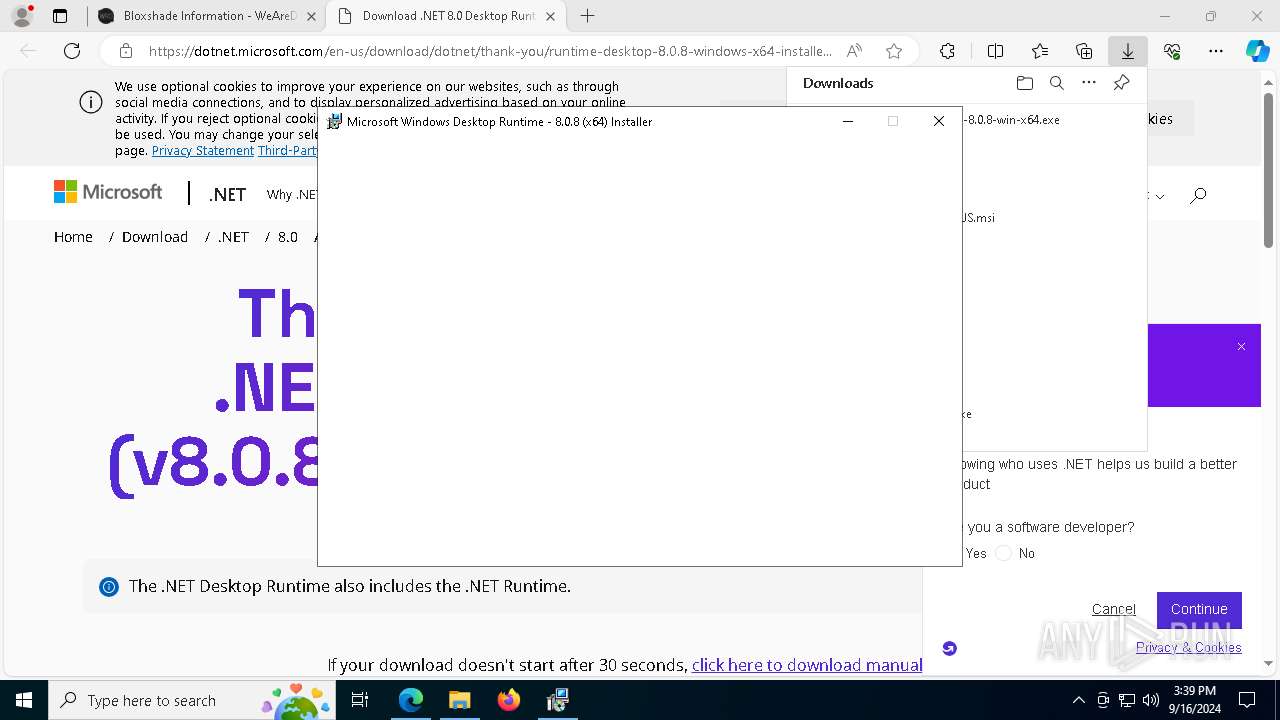Viewport: 1280px width, 720px height.
Task: Click the dotnet.microsoft.com address bar
Action: pyautogui.click(x=490, y=51)
